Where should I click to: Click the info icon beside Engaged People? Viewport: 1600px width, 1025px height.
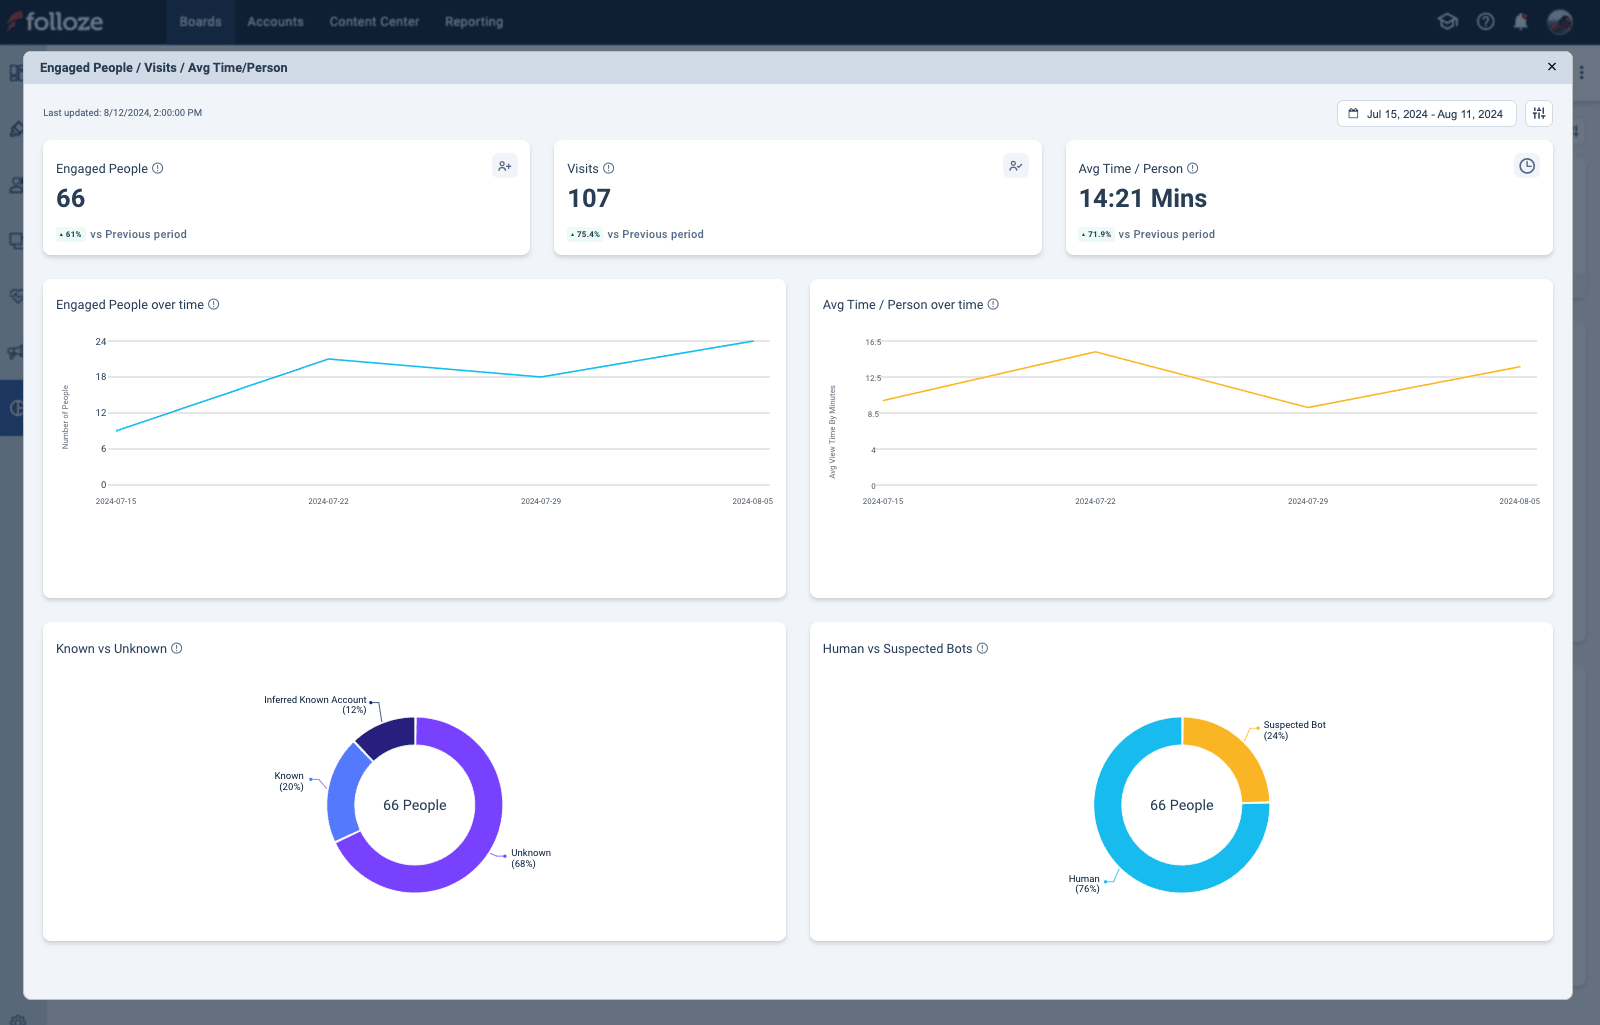pyautogui.click(x=158, y=169)
